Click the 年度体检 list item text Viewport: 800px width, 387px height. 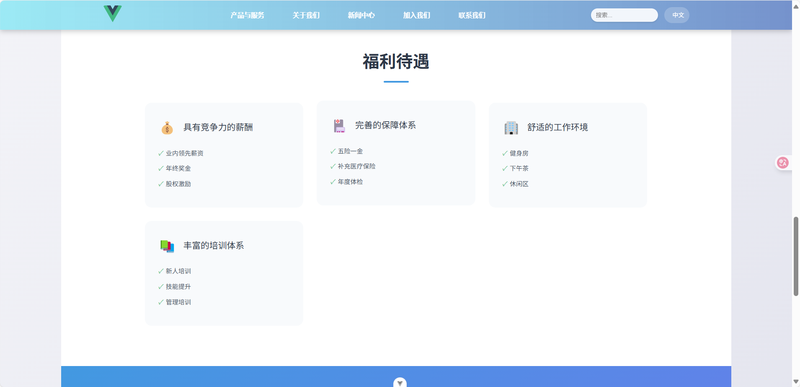click(351, 182)
